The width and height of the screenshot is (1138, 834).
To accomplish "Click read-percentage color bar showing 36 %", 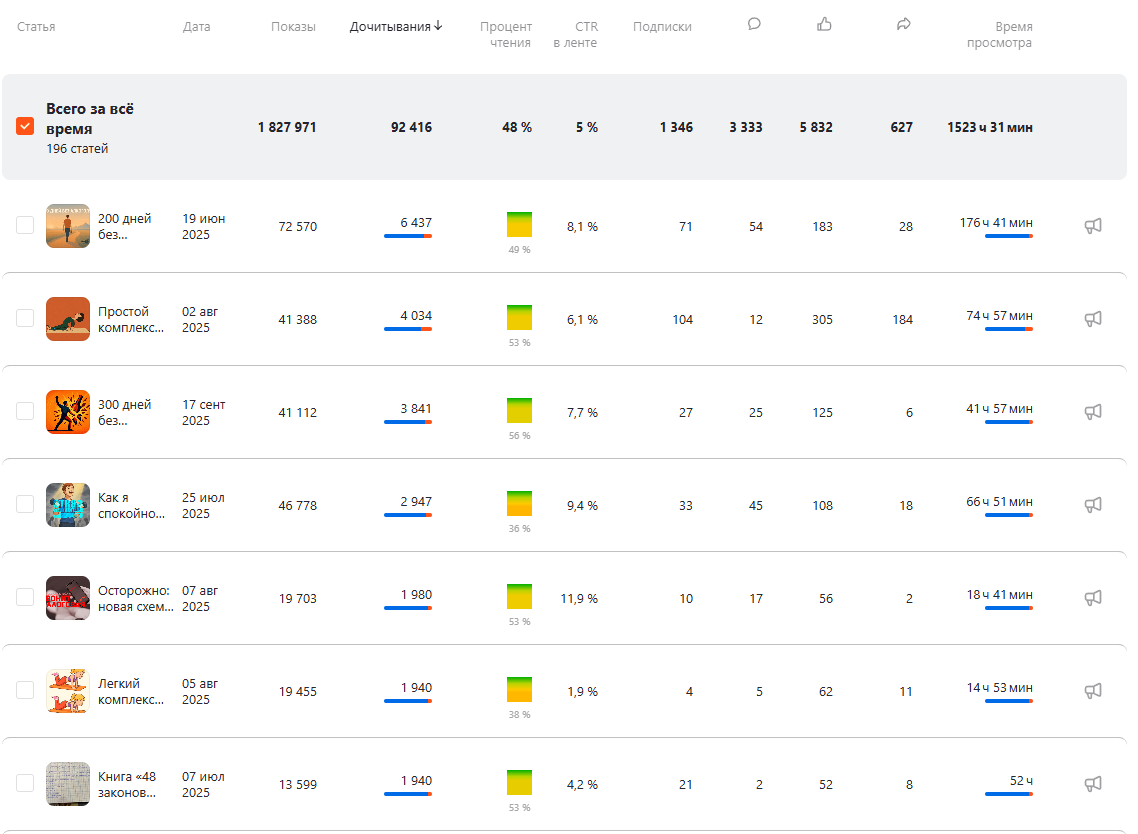I will [519, 503].
